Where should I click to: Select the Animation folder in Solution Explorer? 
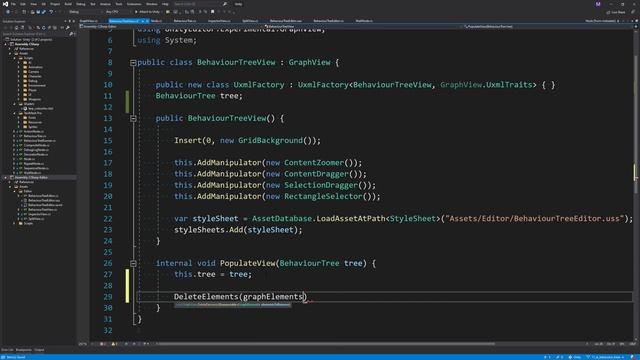[35, 67]
